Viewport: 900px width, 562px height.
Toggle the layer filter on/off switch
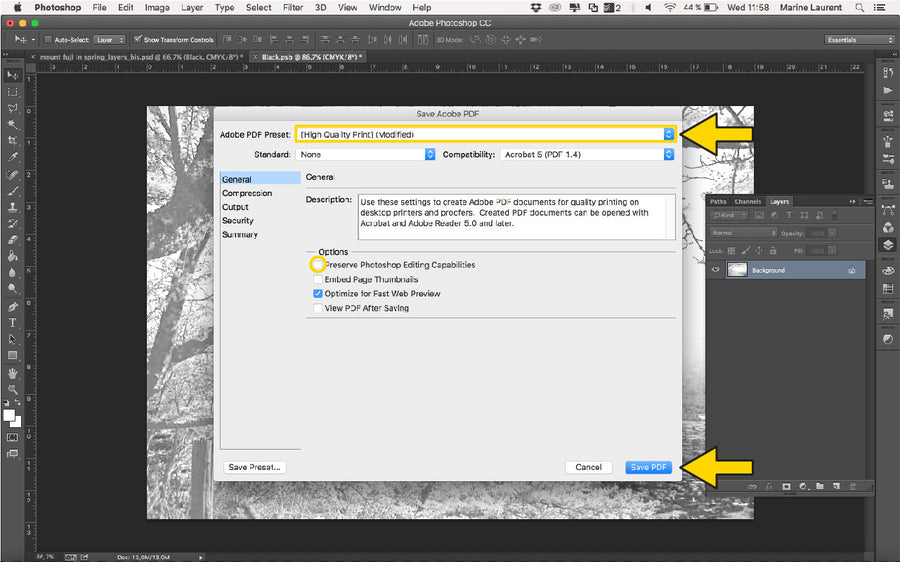click(x=835, y=215)
